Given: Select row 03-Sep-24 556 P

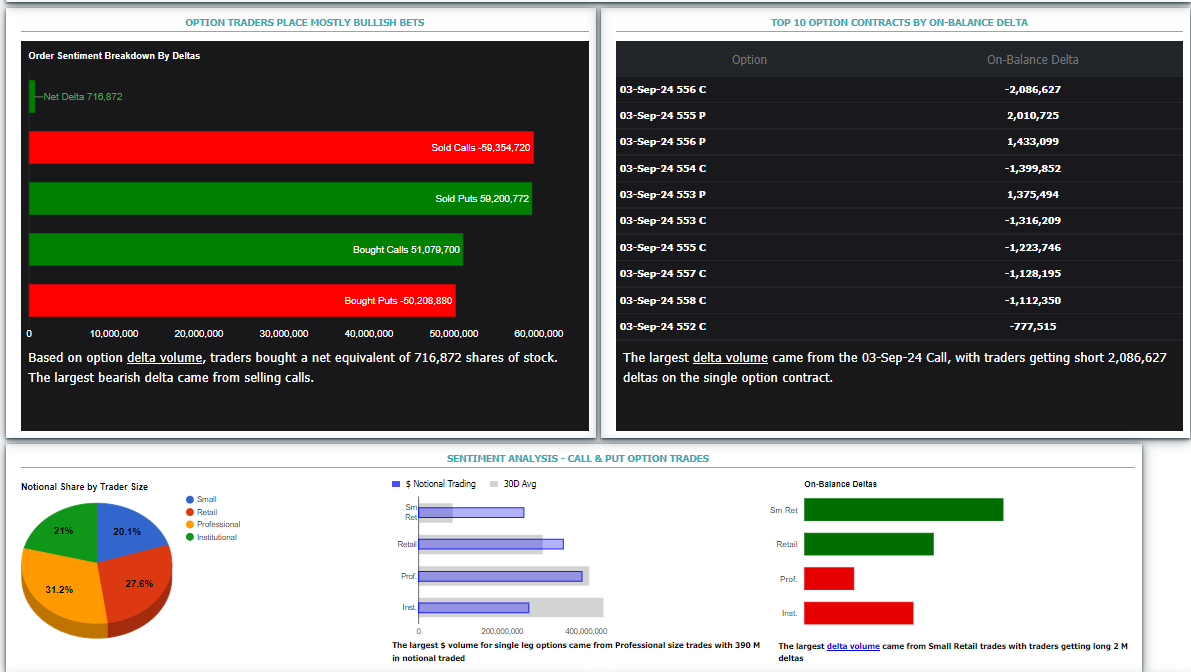Looking at the screenshot, I should click(899, 141).
